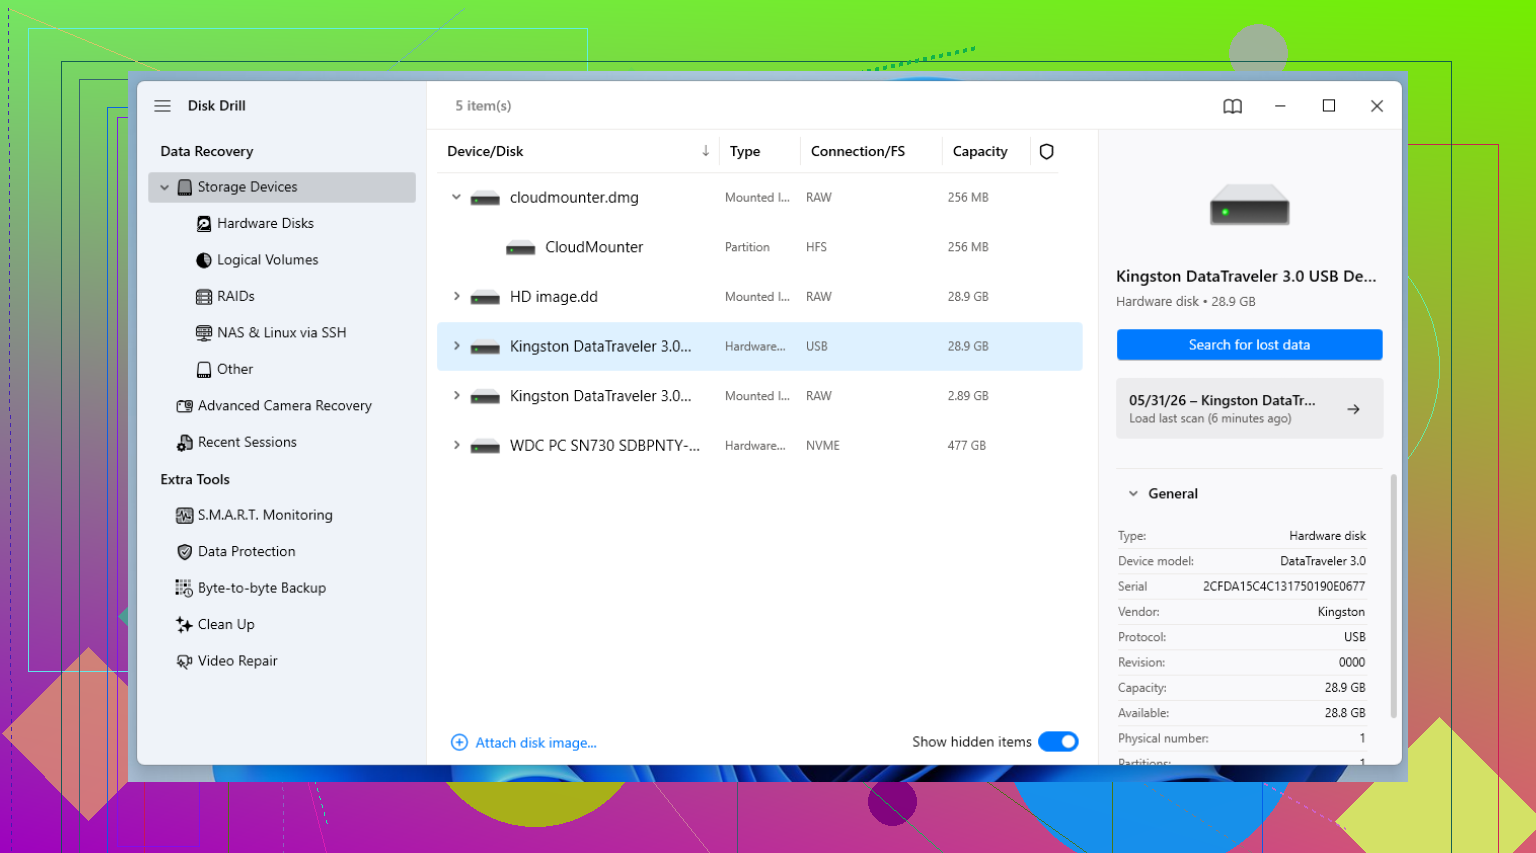Click Attach disk image link
This screenshot has width=1536, height=853.
[536, 743]
